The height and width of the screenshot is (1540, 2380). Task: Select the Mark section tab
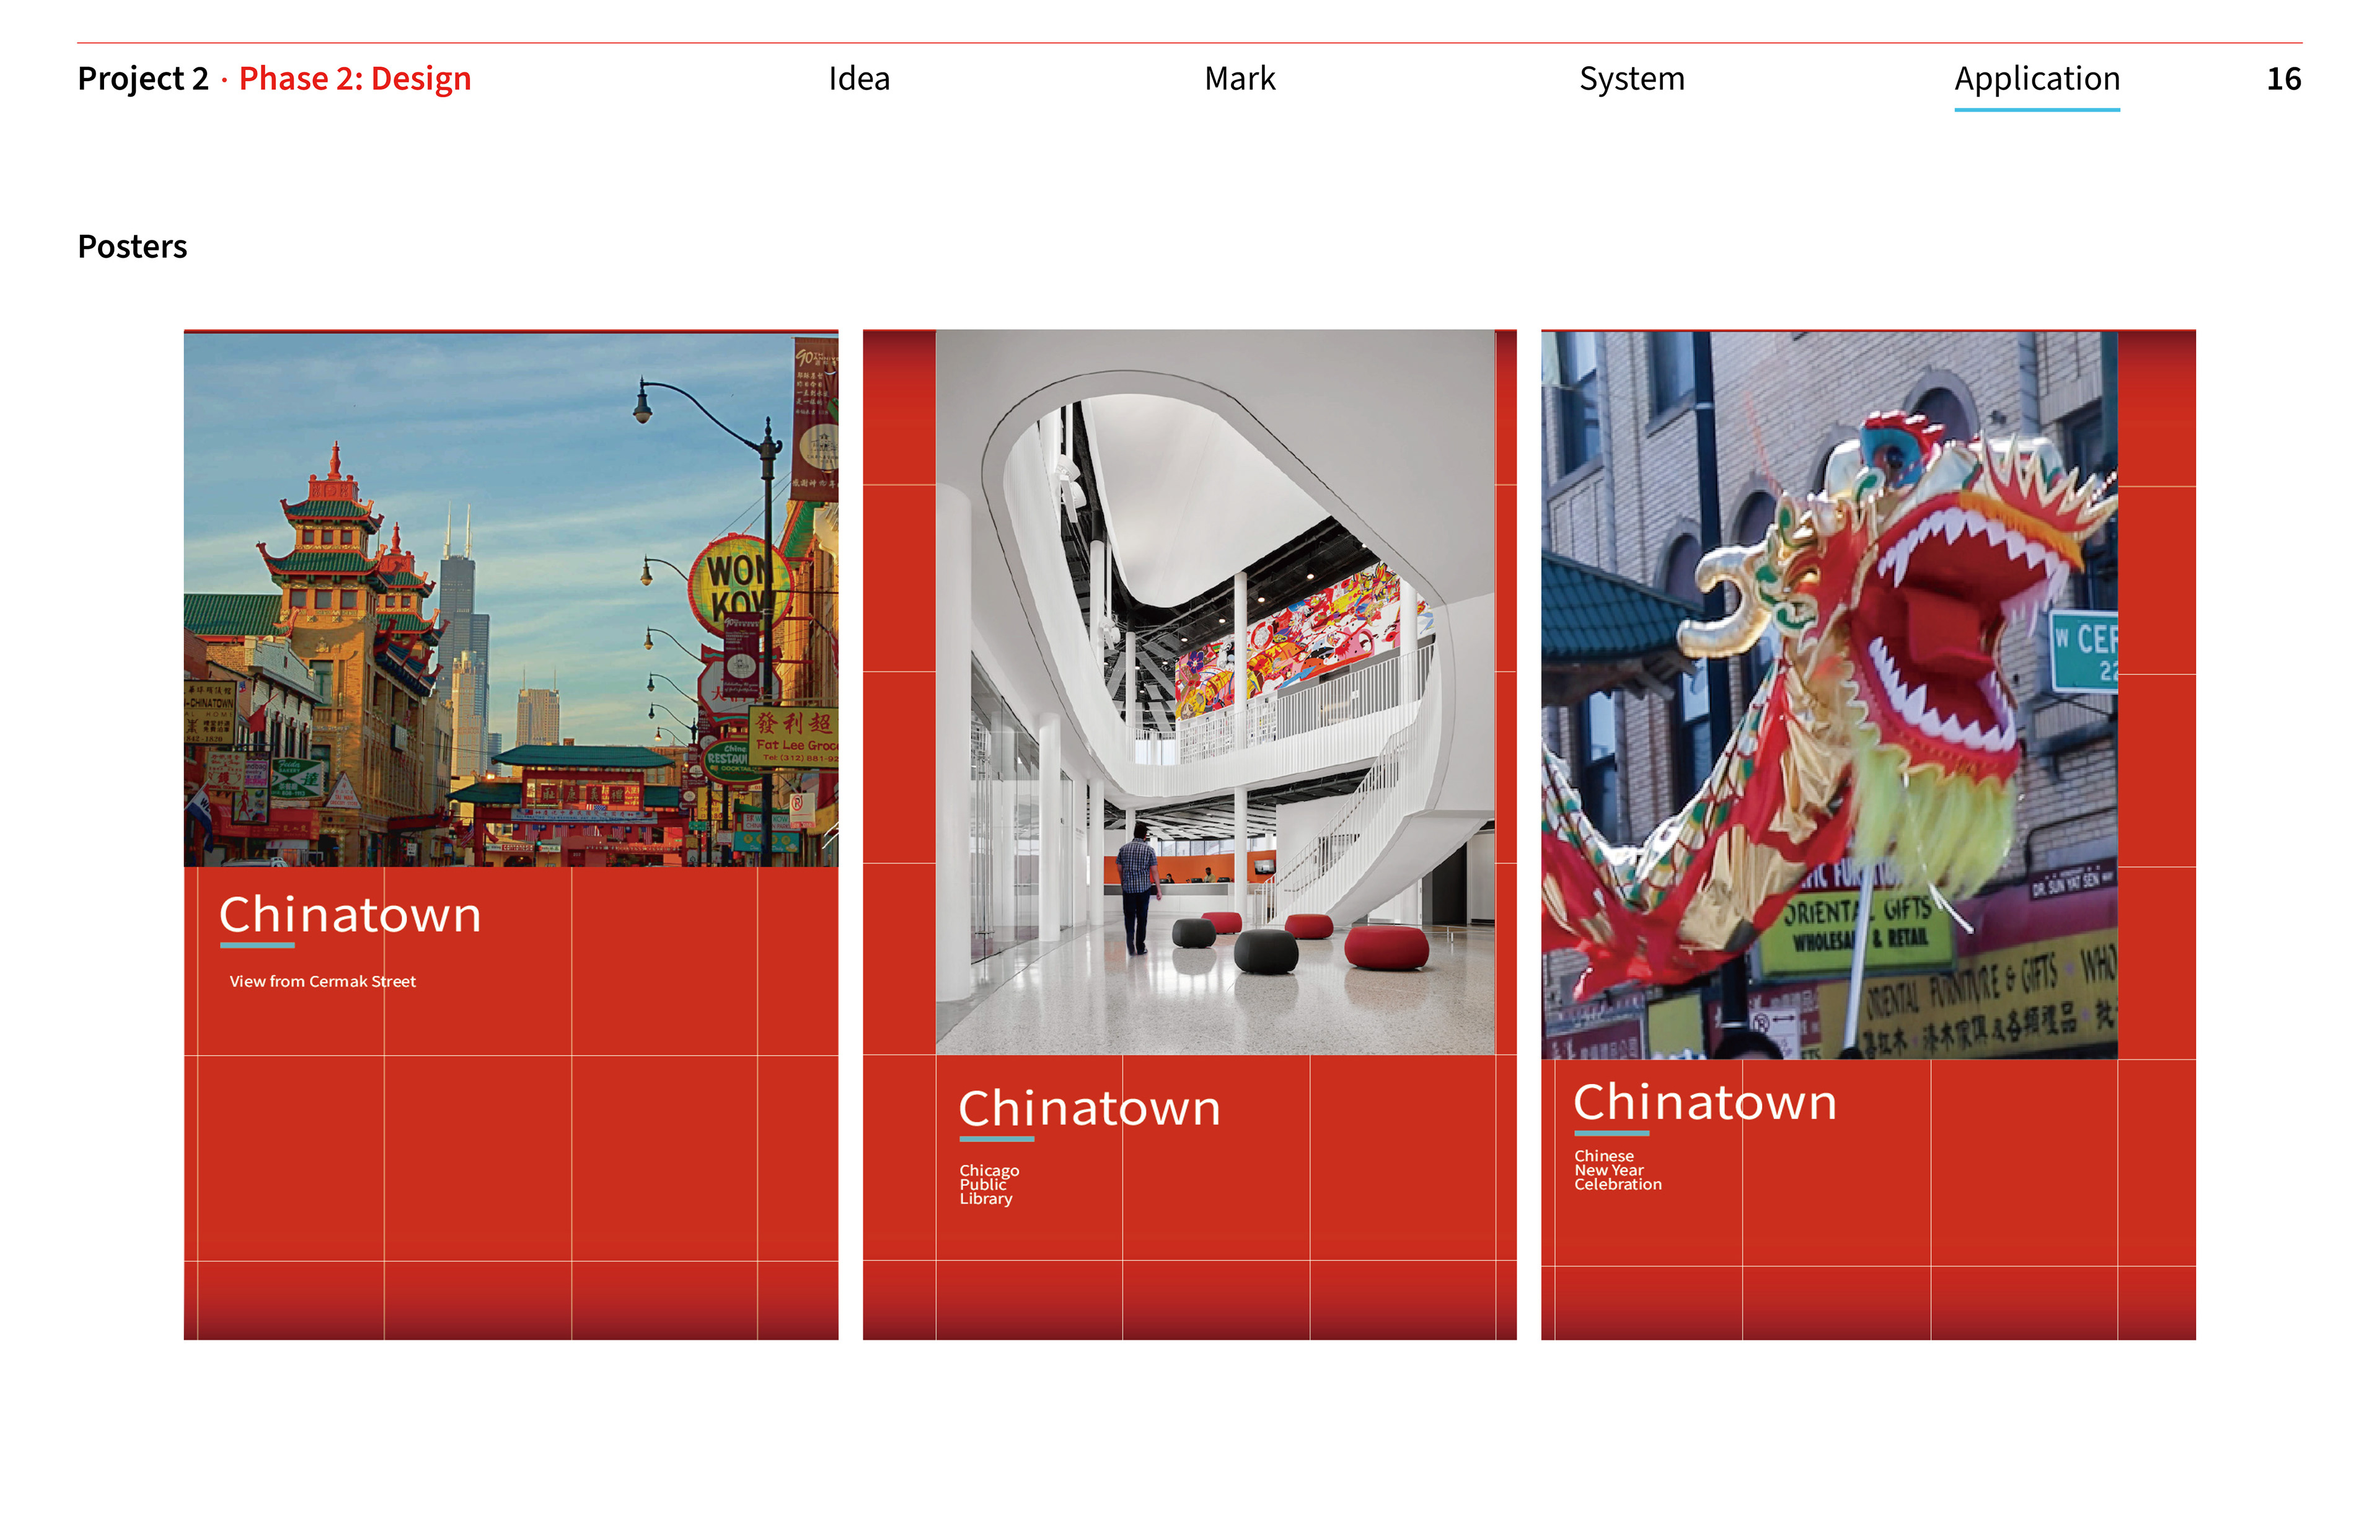1240,78
